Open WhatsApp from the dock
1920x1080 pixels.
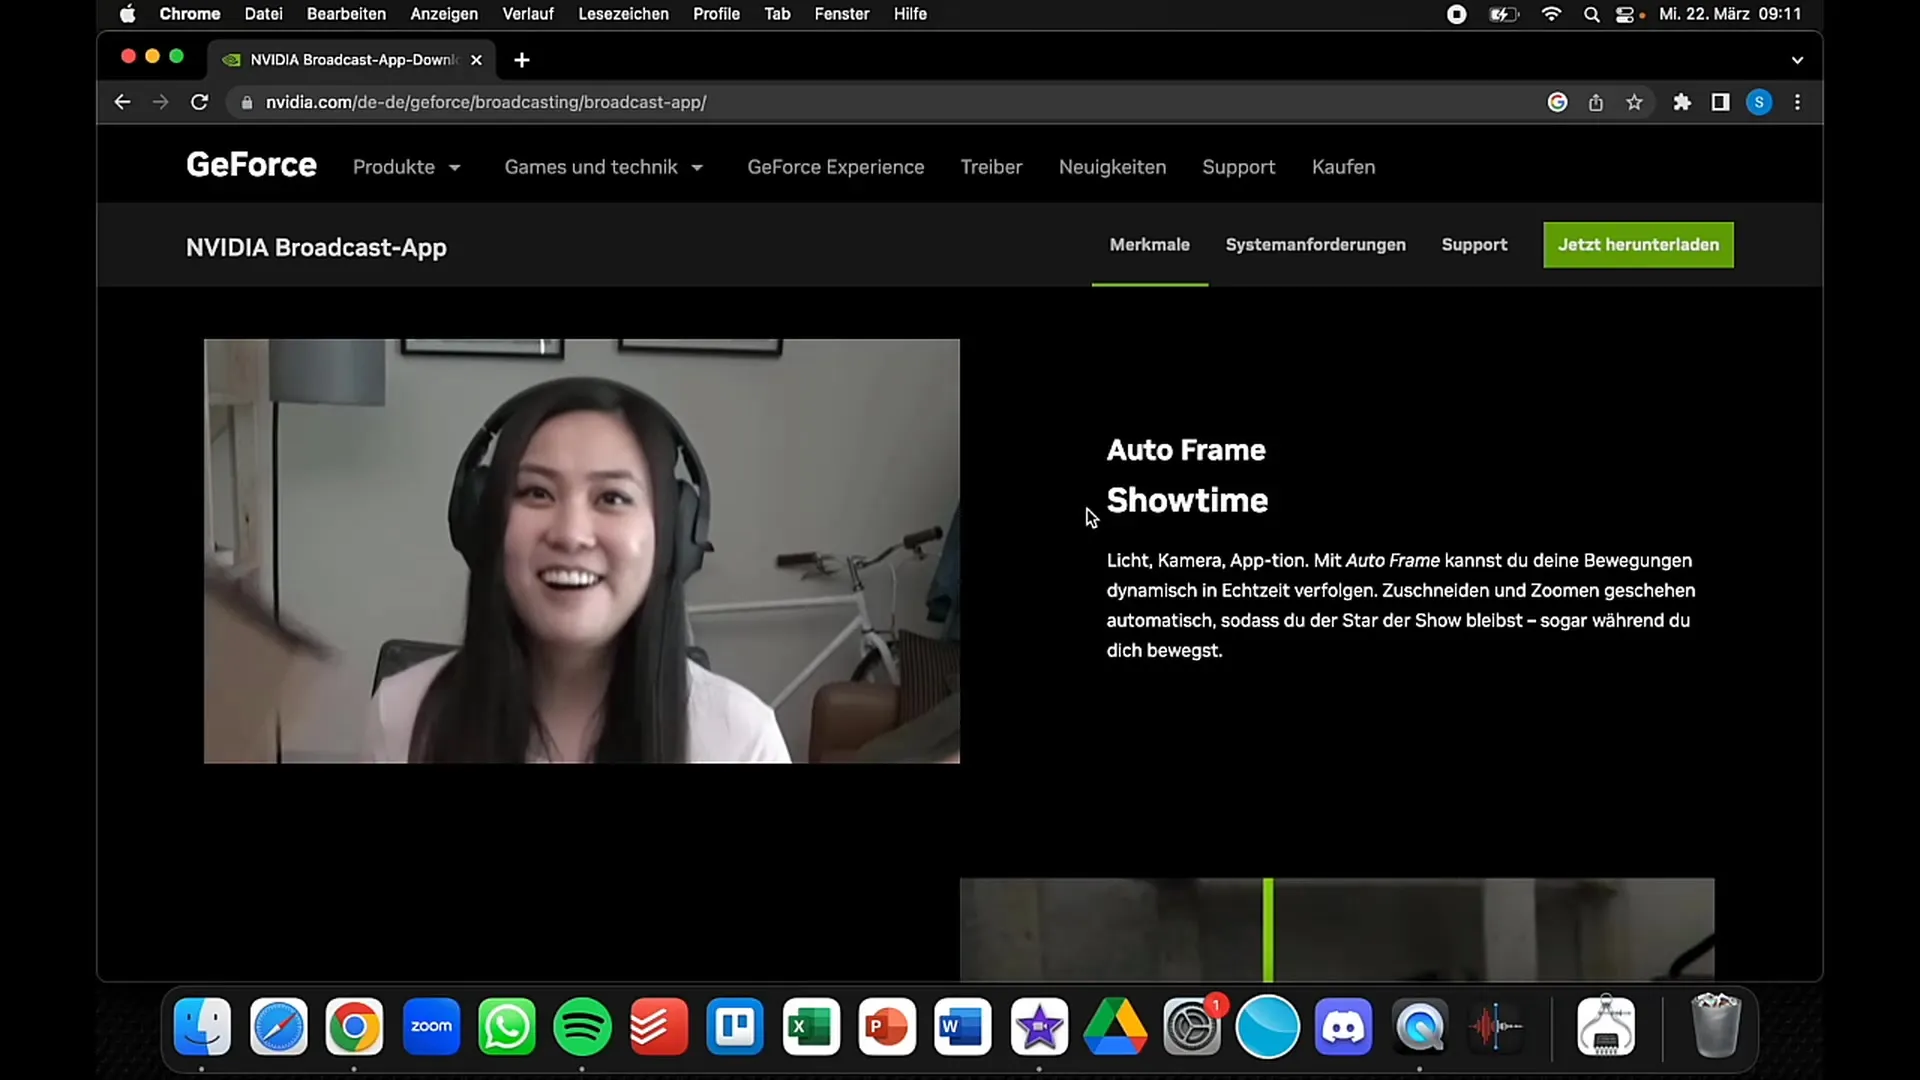tap(507, 1026)
